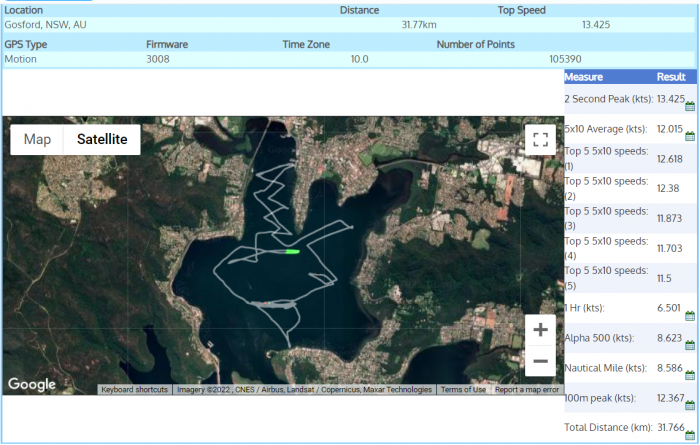Image resolution: width=700 pixels, height=445 pixels.
Task: Select the location text Gosford, NSW, AU
Action: [x=45, y=25]
